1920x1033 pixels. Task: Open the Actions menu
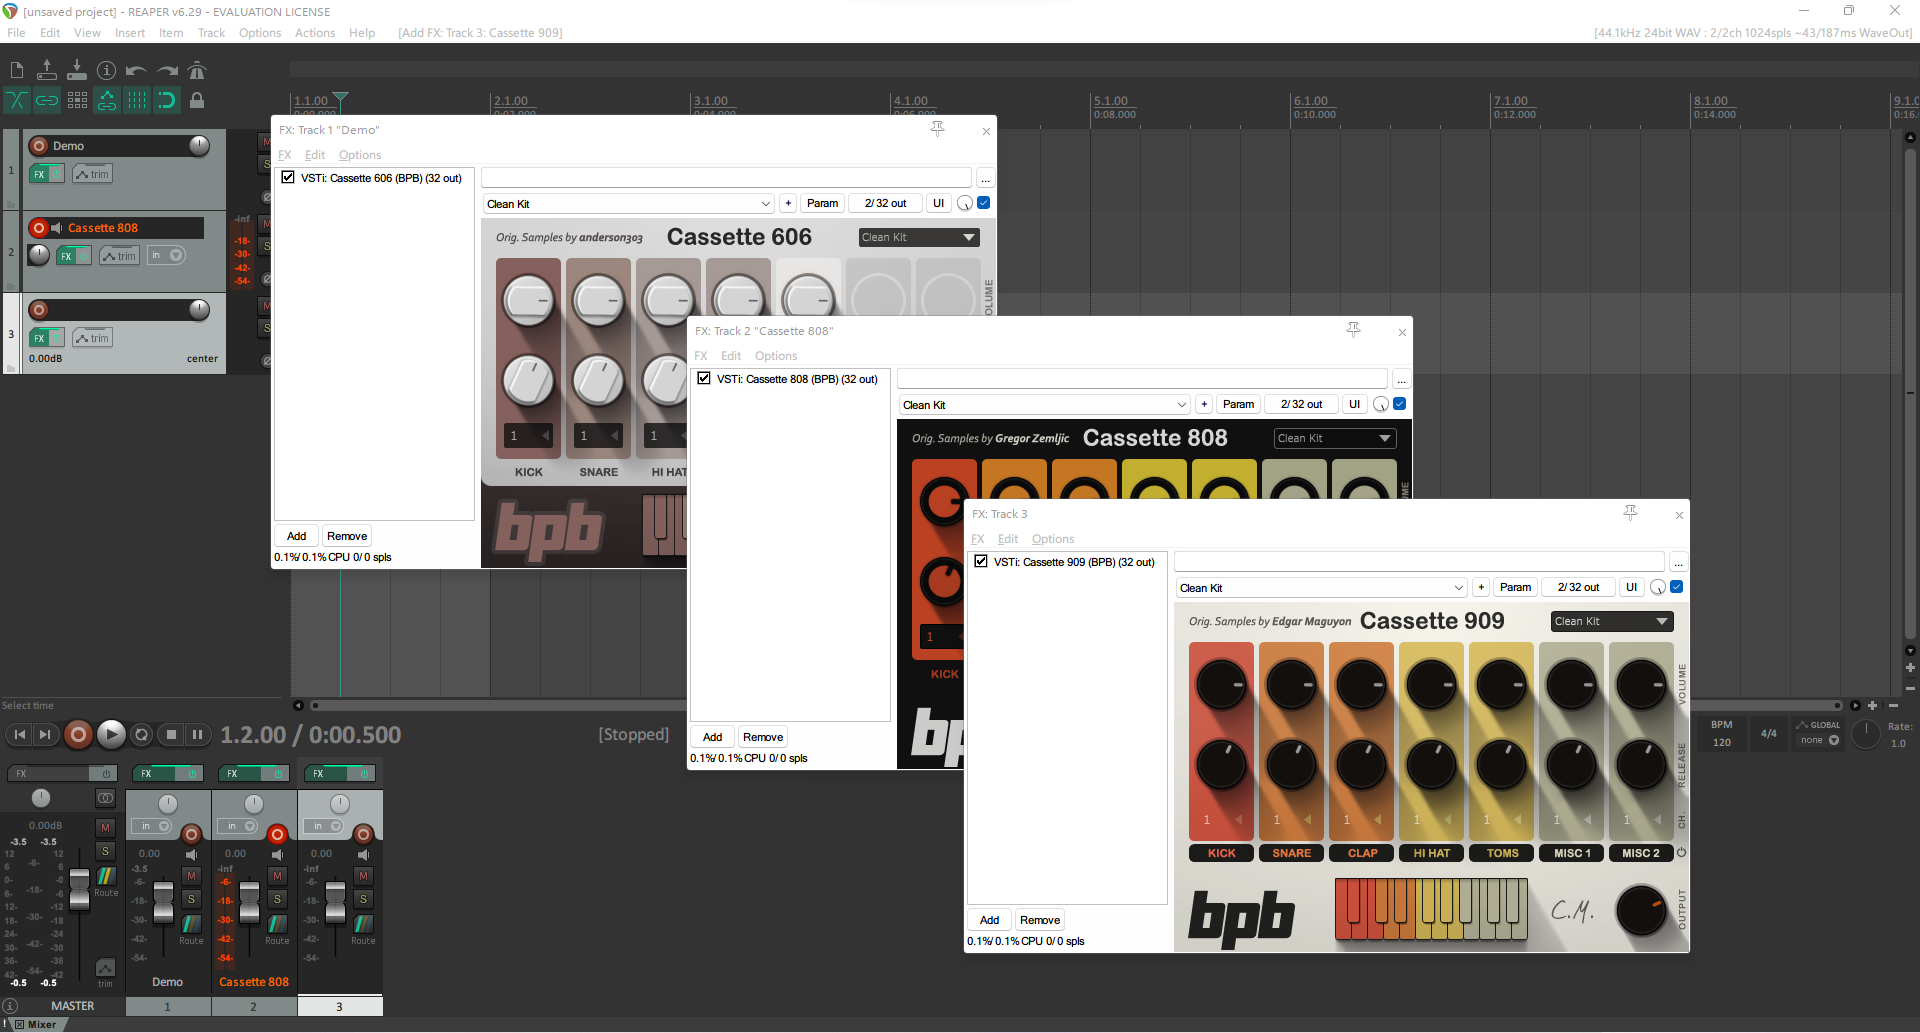(315, 33)
